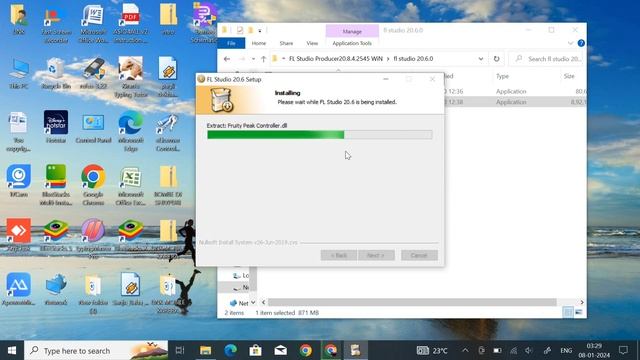640x360 pixels.
Task: Click the Next button in setup wizard
Action: [x=376, y=255]
